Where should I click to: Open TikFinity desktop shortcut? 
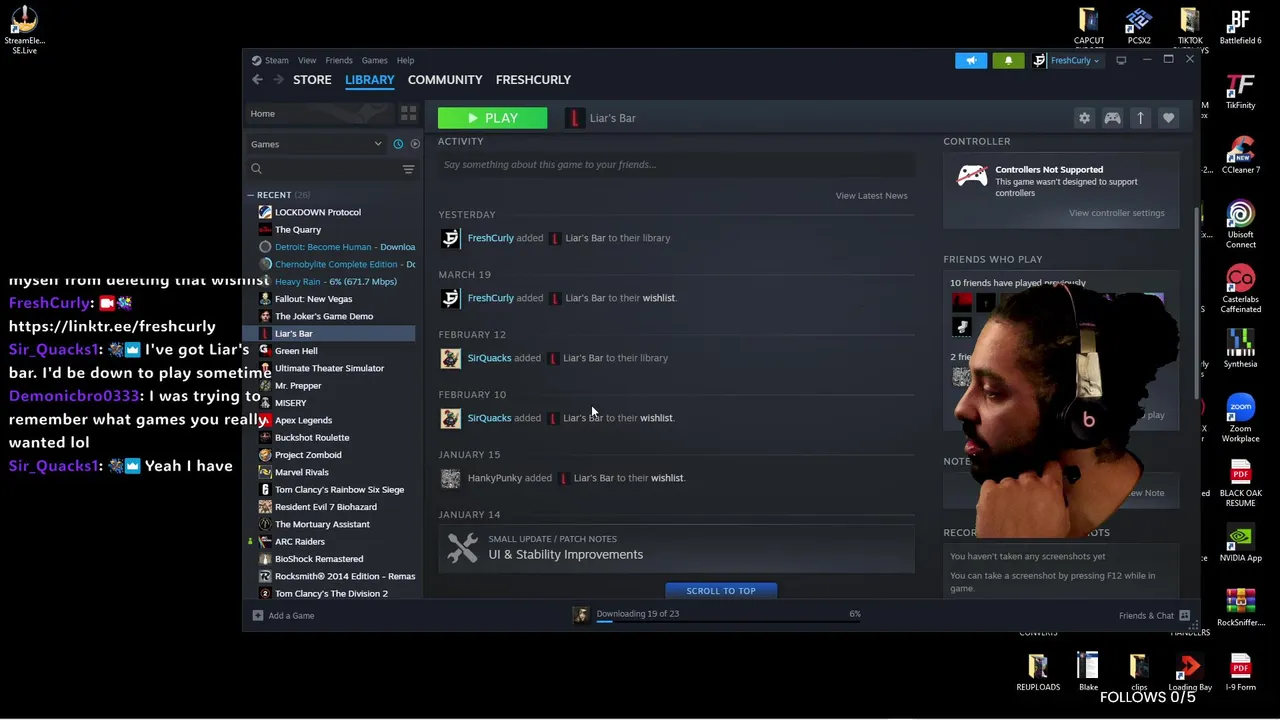pyautogui.click(x=1240, y=91)
